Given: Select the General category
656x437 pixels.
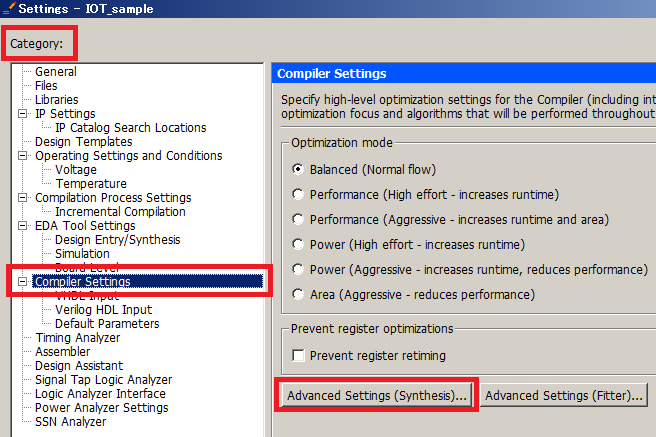Looking at the screenshot, I should tap(55, 72).
